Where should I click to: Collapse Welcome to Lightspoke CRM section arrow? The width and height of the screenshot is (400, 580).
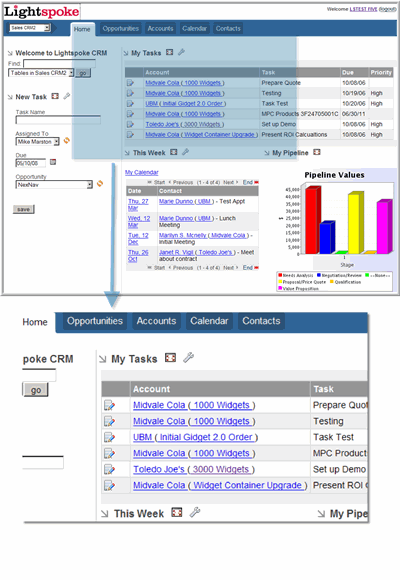click(x=10, y=53)
